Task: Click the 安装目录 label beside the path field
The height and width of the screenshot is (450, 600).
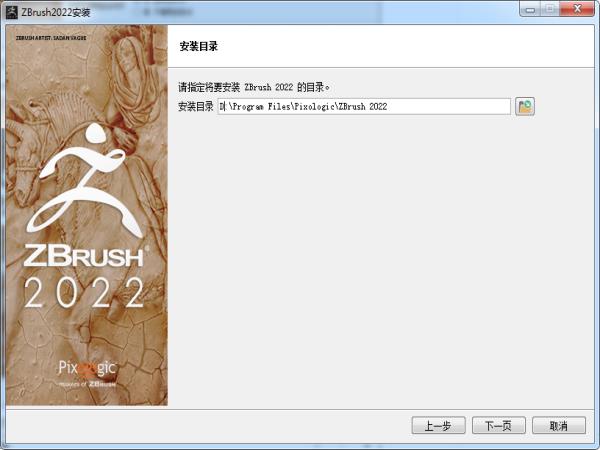Action: click(196, 106)
